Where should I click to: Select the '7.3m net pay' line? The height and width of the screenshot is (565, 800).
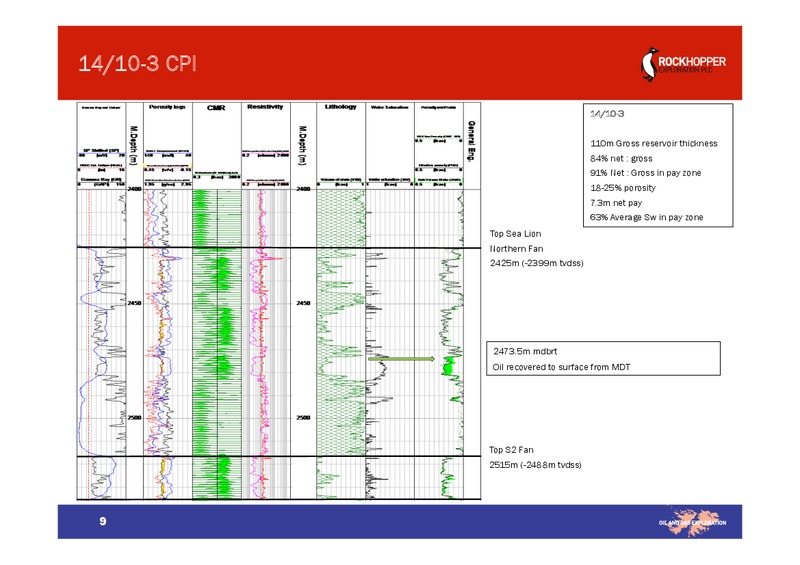pos(616,203)
